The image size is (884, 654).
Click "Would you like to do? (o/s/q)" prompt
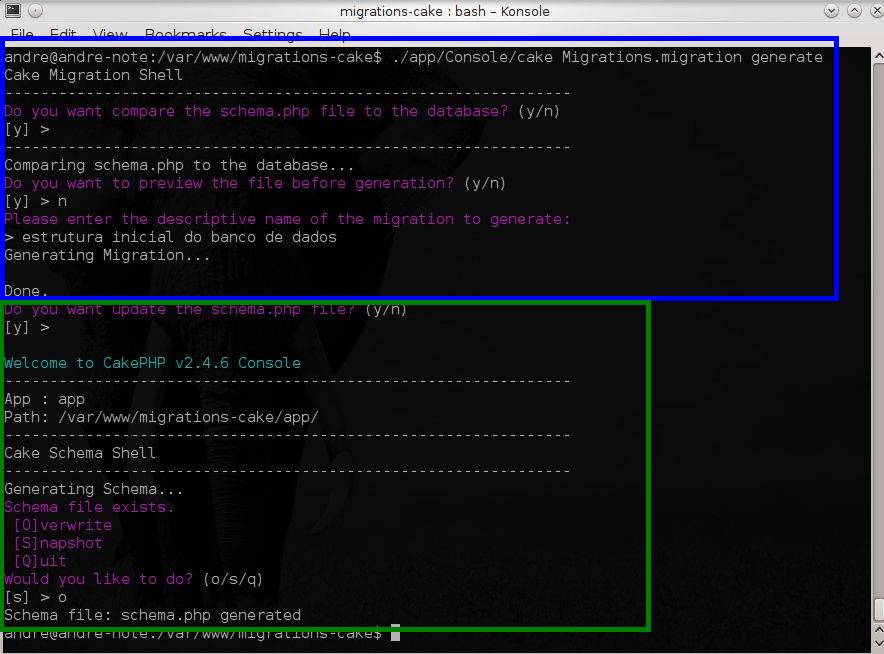[134, 580]
